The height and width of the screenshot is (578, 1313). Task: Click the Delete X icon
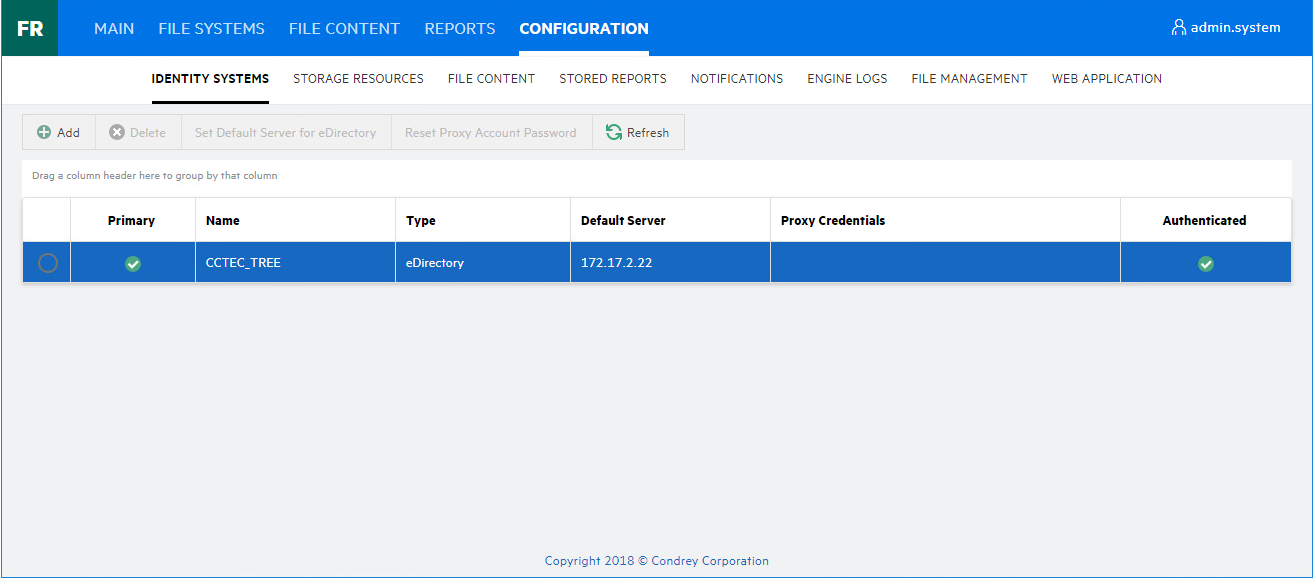coord(117,132)
